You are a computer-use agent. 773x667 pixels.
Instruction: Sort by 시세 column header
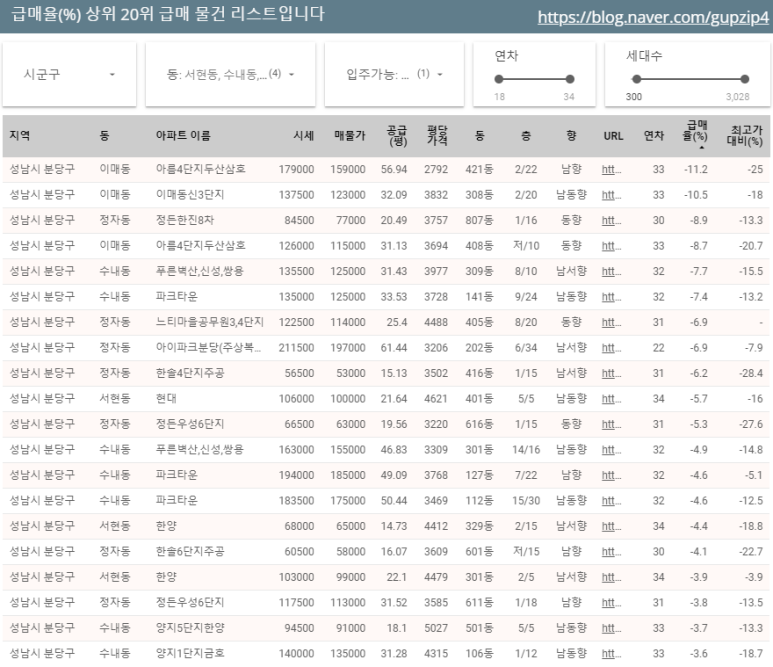coord(304,136)
